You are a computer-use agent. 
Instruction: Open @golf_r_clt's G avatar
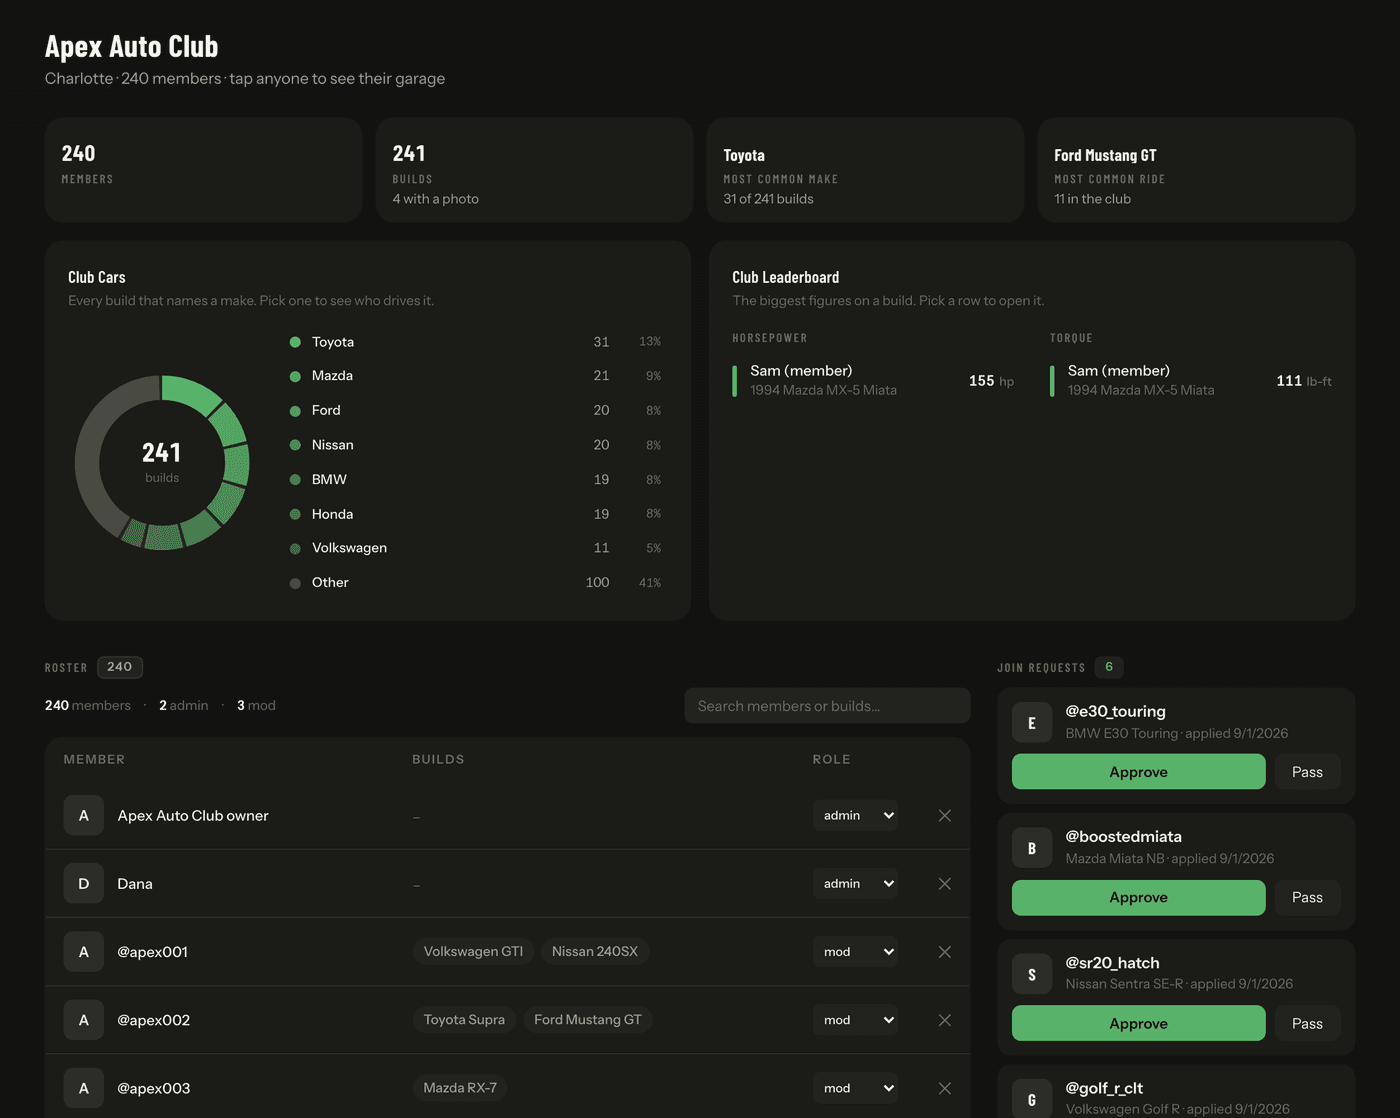[x=1032, y=1098]
